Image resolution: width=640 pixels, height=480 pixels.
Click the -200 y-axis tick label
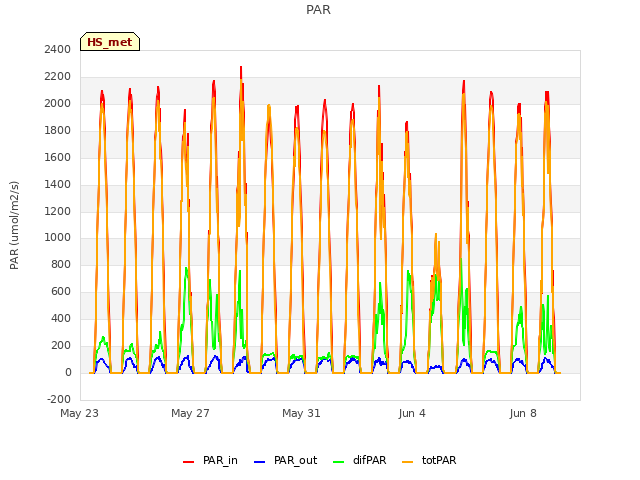click(x=59, y=399)
